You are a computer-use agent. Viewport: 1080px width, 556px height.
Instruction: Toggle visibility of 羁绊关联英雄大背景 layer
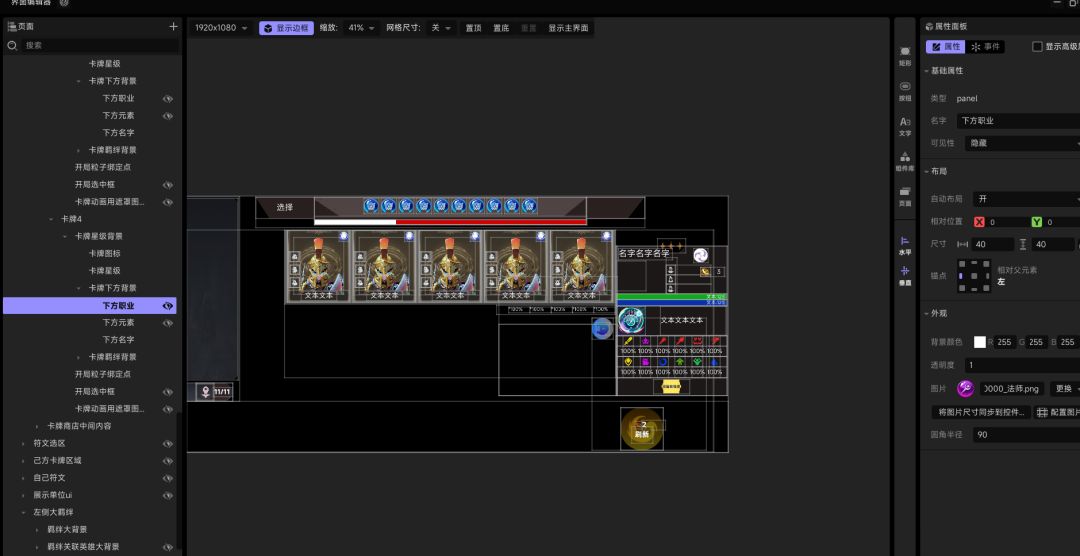point(167,547)
